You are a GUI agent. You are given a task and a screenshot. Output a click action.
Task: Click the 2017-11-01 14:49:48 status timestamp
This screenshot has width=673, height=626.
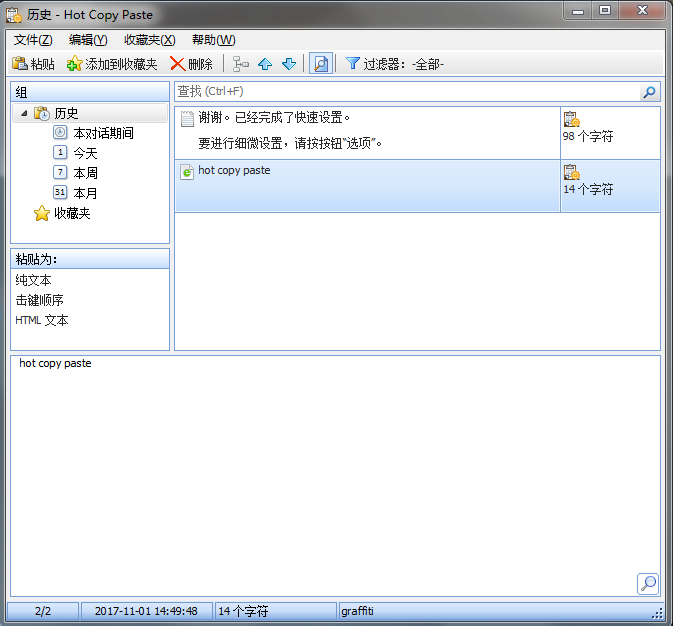click(x=146, y=611)
